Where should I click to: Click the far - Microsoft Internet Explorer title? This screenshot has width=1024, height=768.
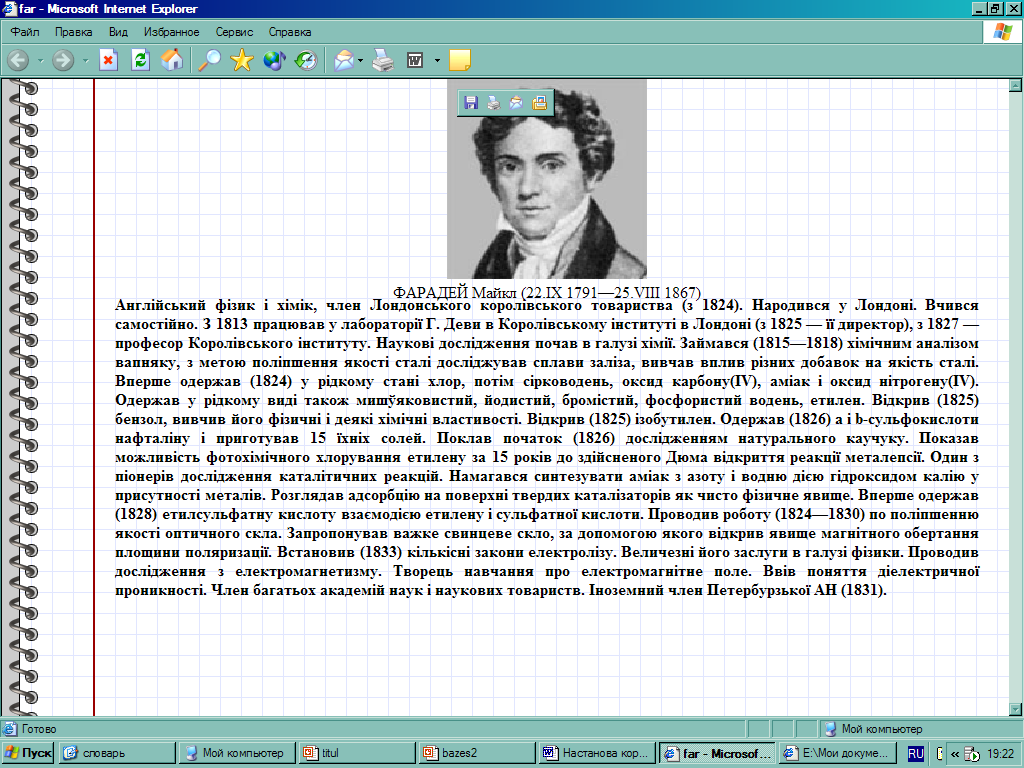pyautogui.click(x=108, y=8)
